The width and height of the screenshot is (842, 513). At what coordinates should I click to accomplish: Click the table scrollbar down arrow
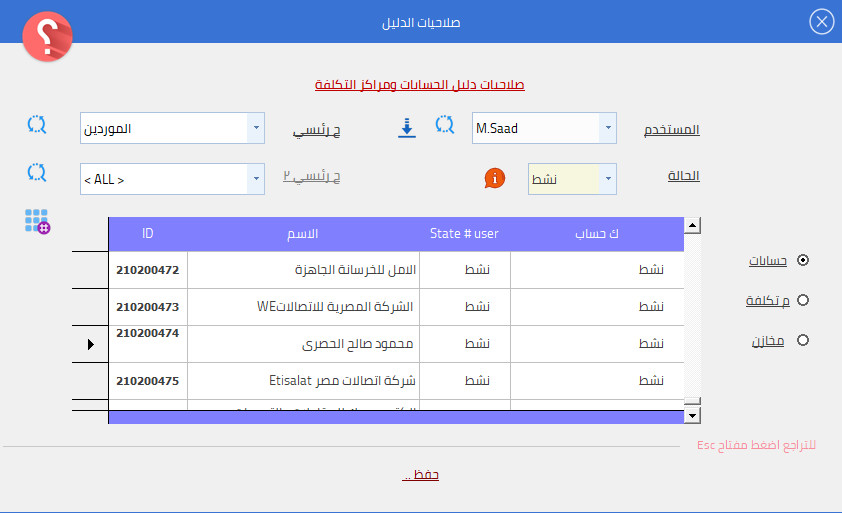(x=692, y=413)
